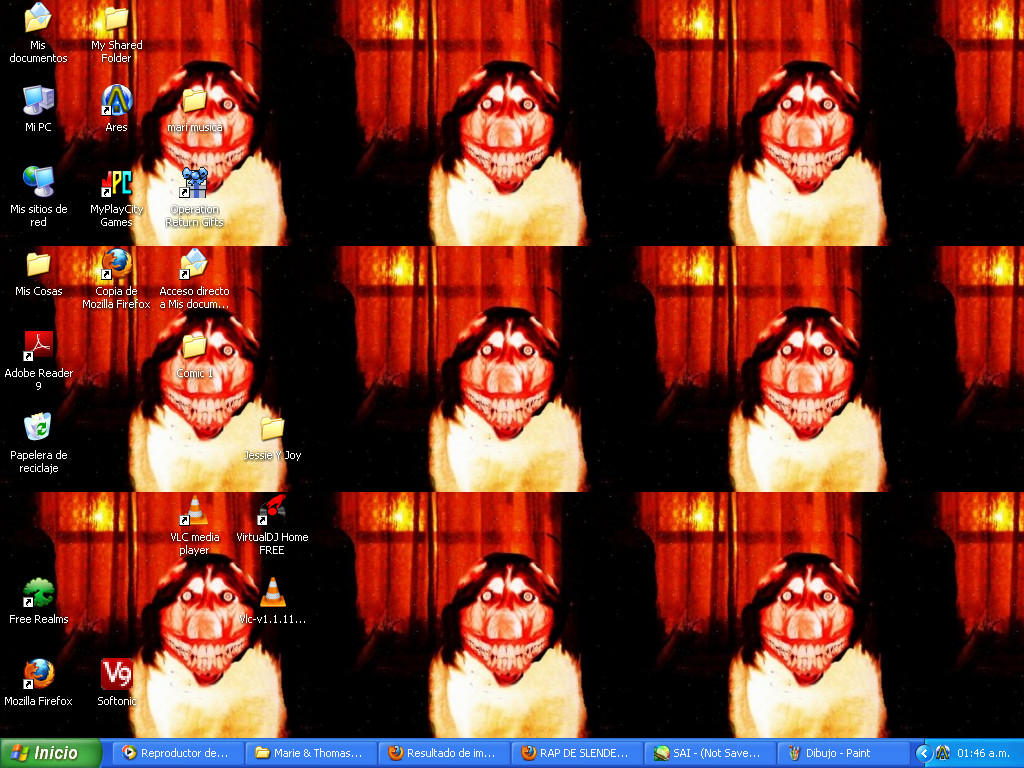The image size is (1024, 768).
Task: Launch Free Realms shortcut
Action: (38, 601)
